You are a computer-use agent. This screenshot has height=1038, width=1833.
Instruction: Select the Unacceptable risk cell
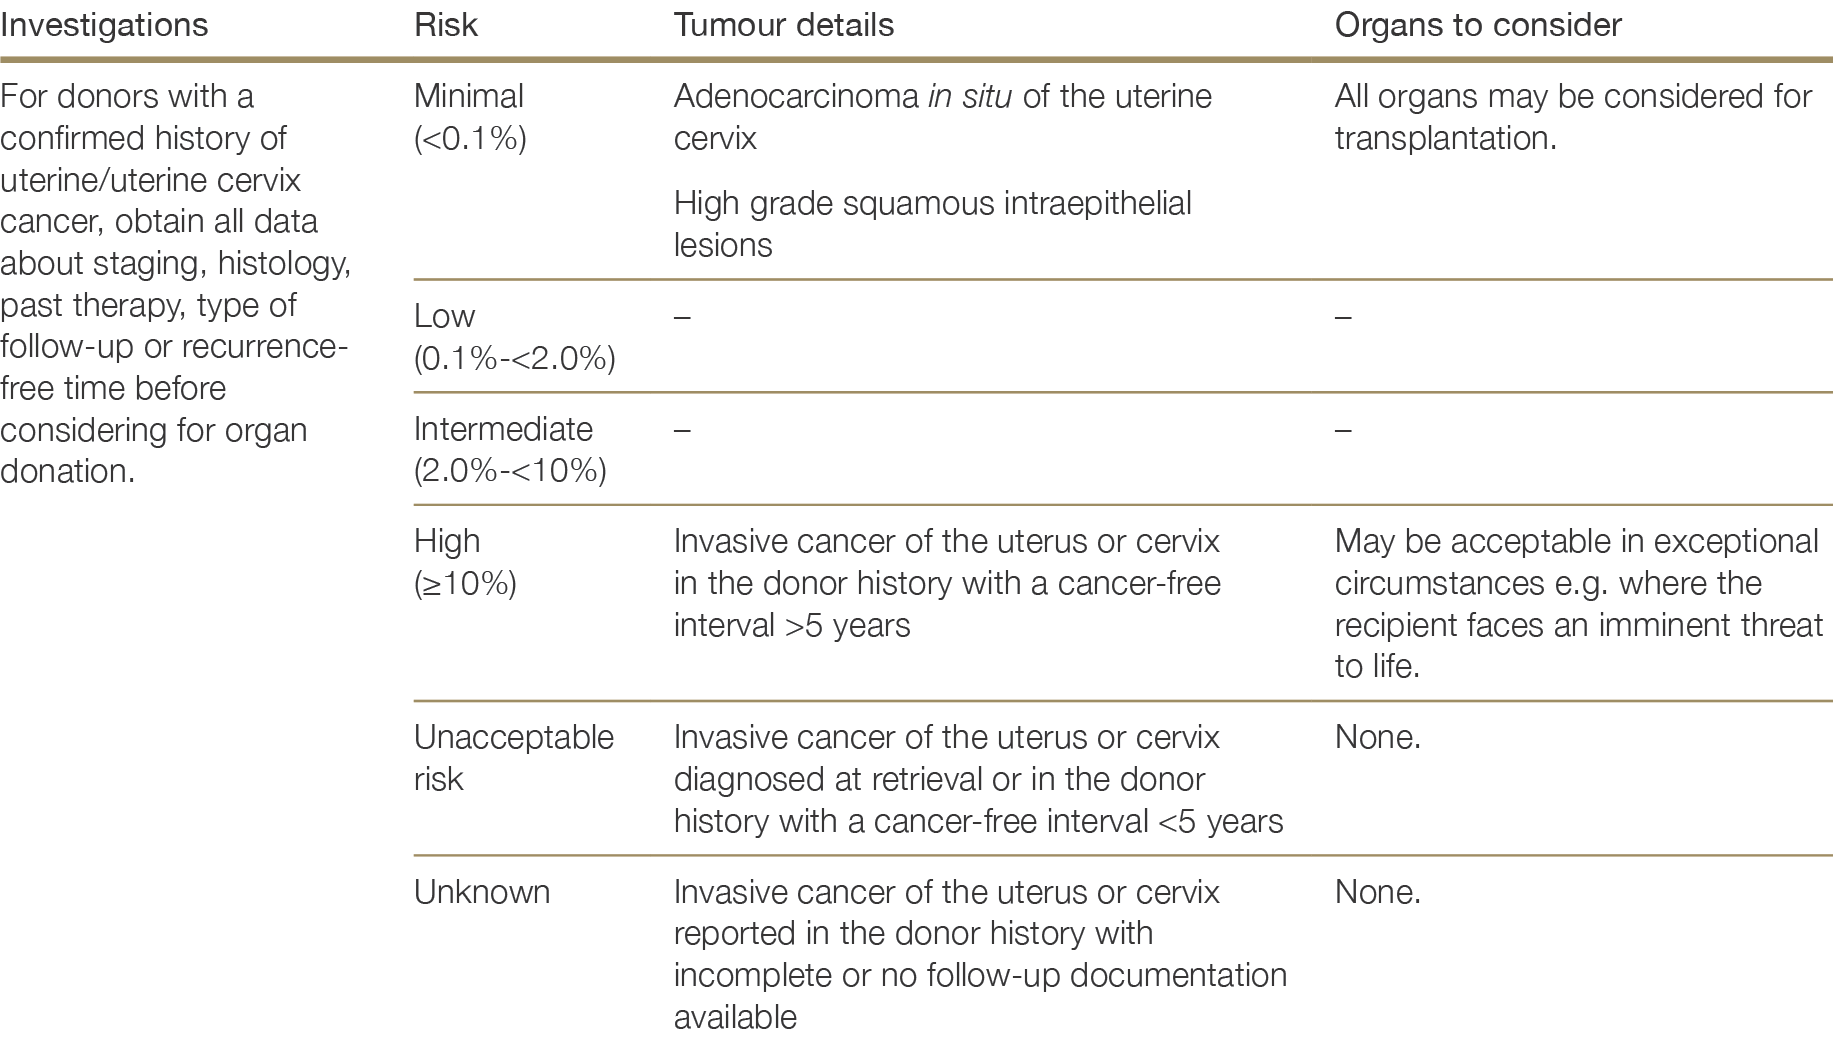pos(513,758)
